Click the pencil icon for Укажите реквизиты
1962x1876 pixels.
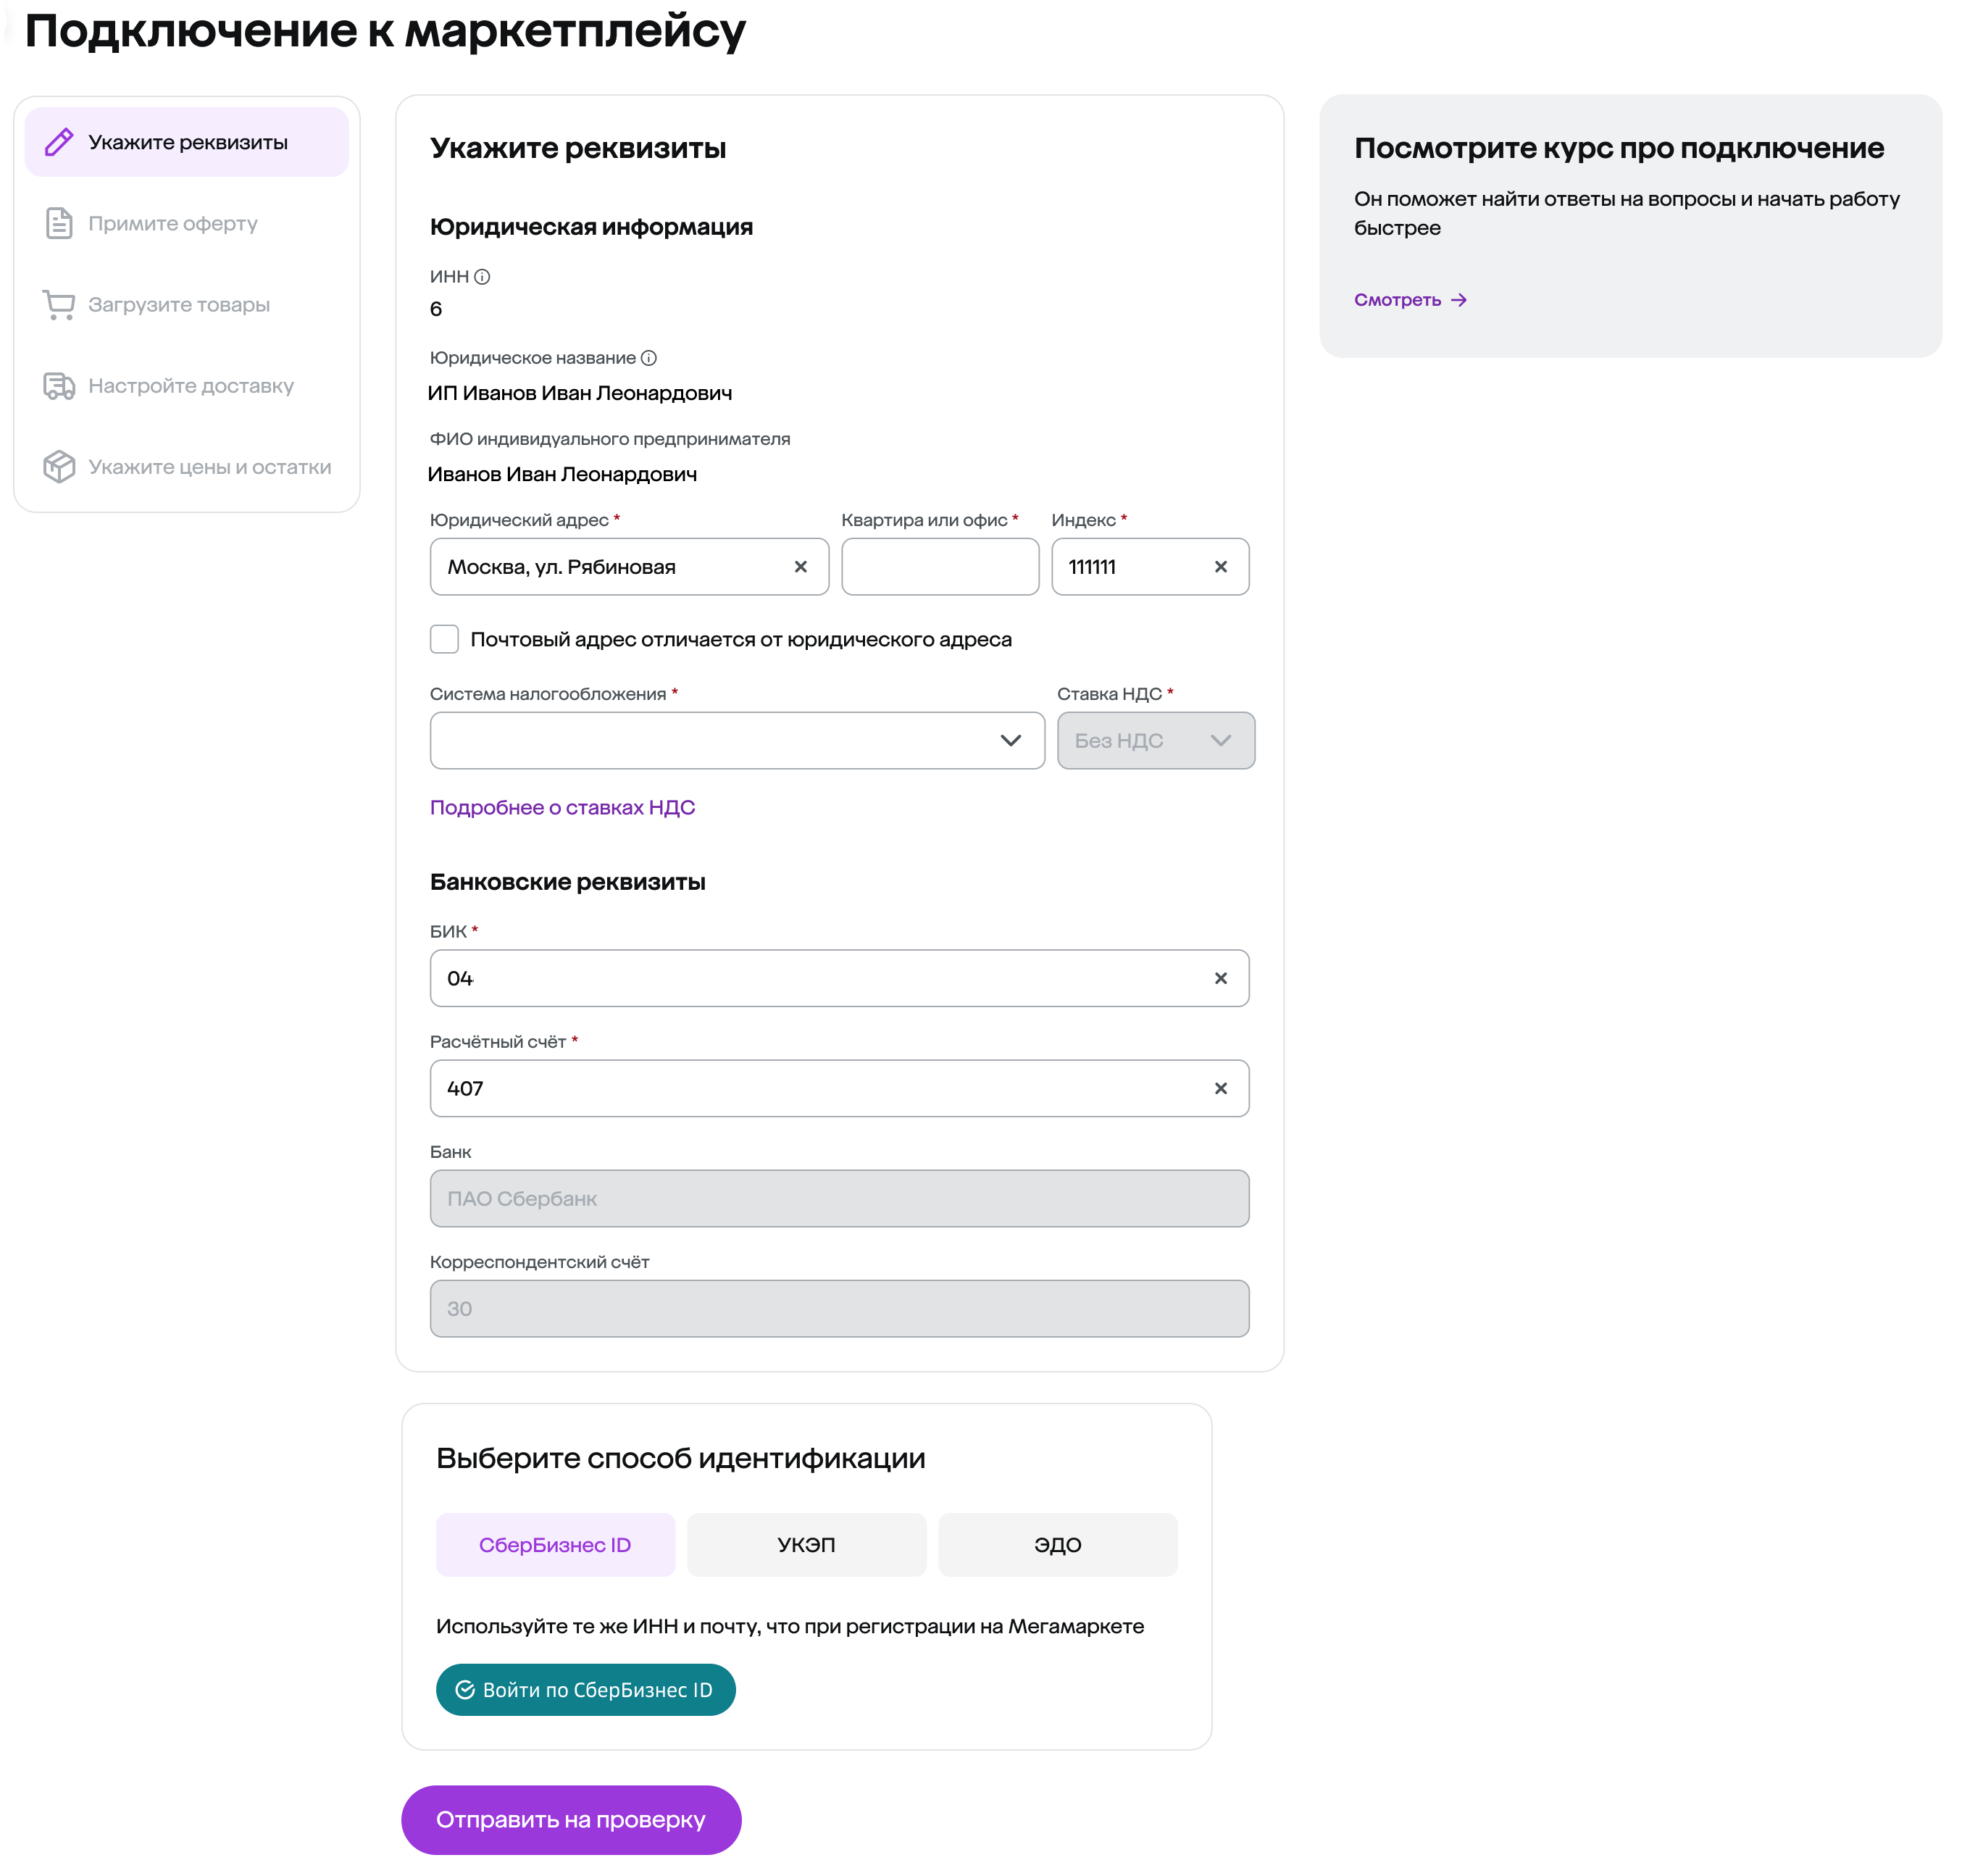pyautogui.click(x=59, y=142)
